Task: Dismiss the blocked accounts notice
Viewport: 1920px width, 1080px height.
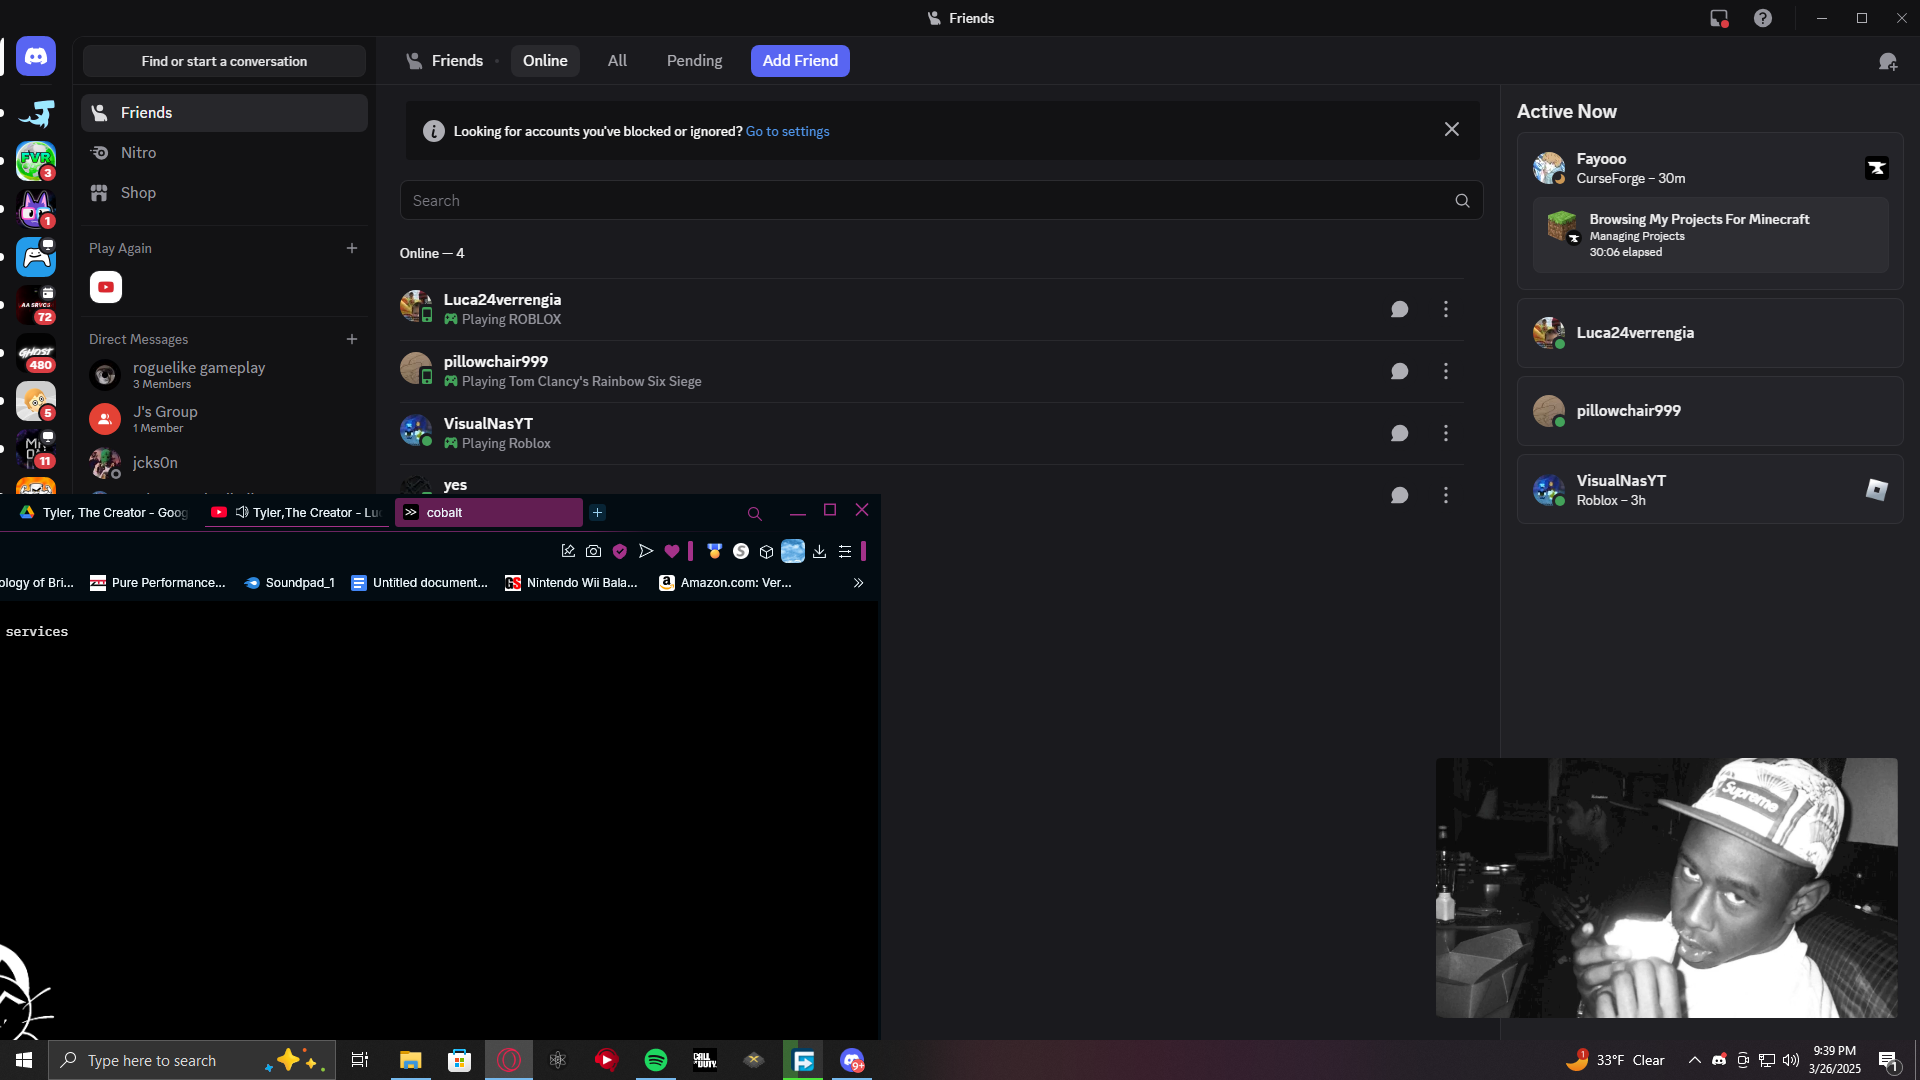Action: tap(1451, 130)
